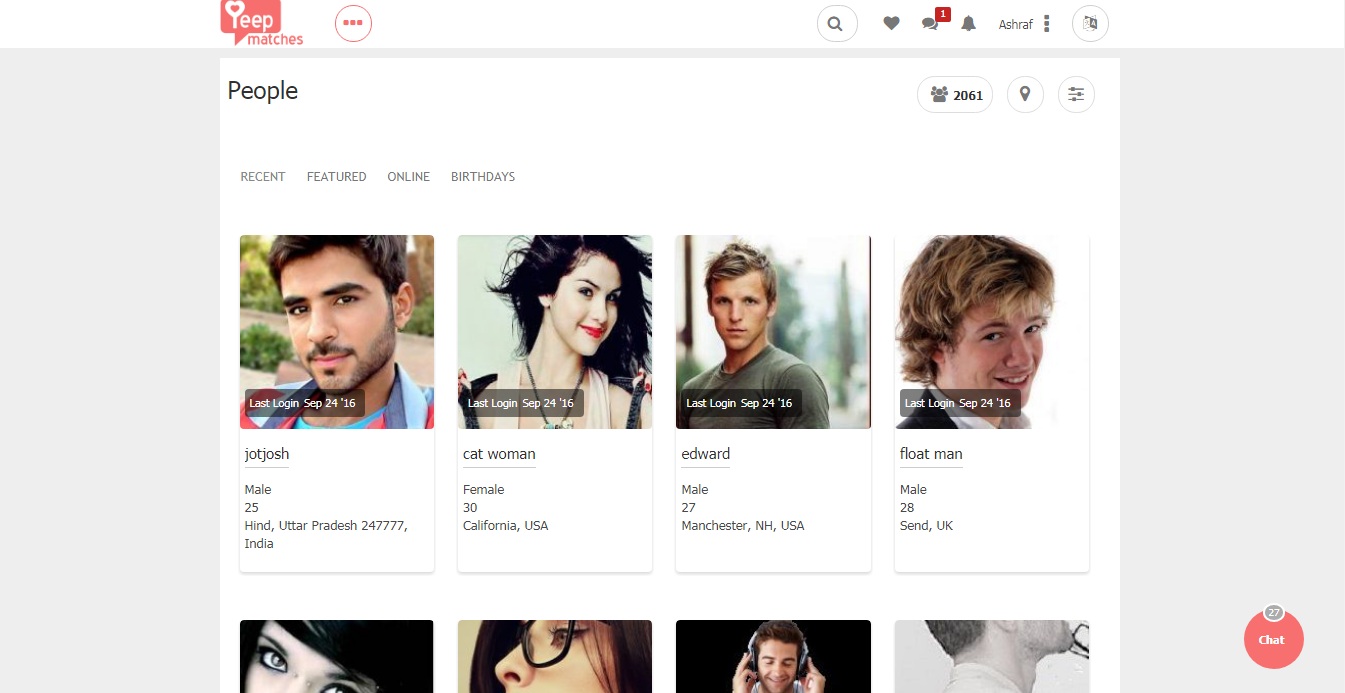Image resolution: width=1345 pixels, height=693 pixels.
Task: Click age 28 under float man
Action: (907, 508)
